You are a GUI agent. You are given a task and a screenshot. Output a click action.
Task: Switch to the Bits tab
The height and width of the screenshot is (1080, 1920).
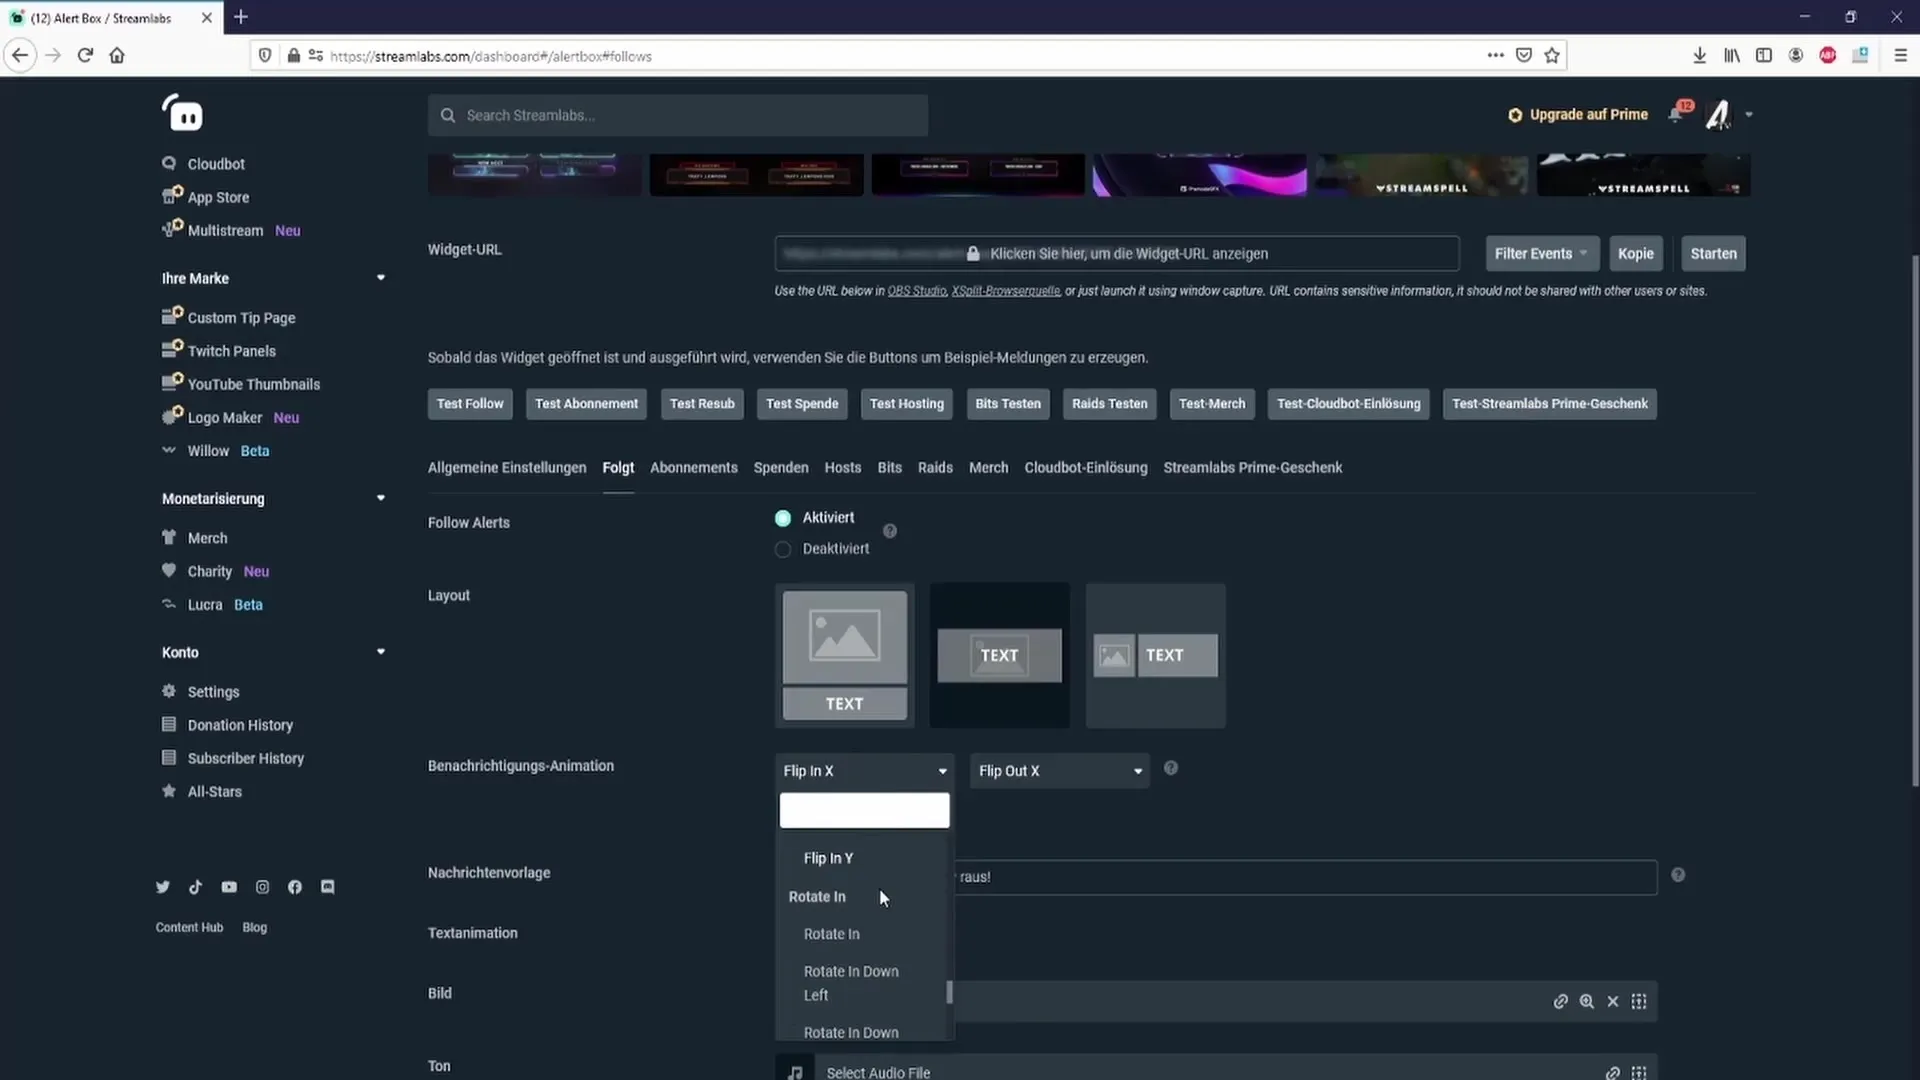click(890, 467)
